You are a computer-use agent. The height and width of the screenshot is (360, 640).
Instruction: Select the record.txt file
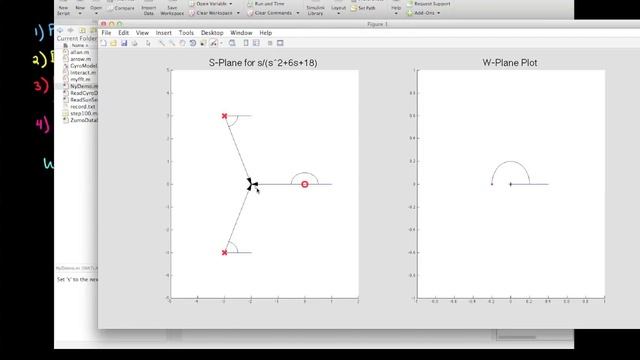tap(80, 107)
